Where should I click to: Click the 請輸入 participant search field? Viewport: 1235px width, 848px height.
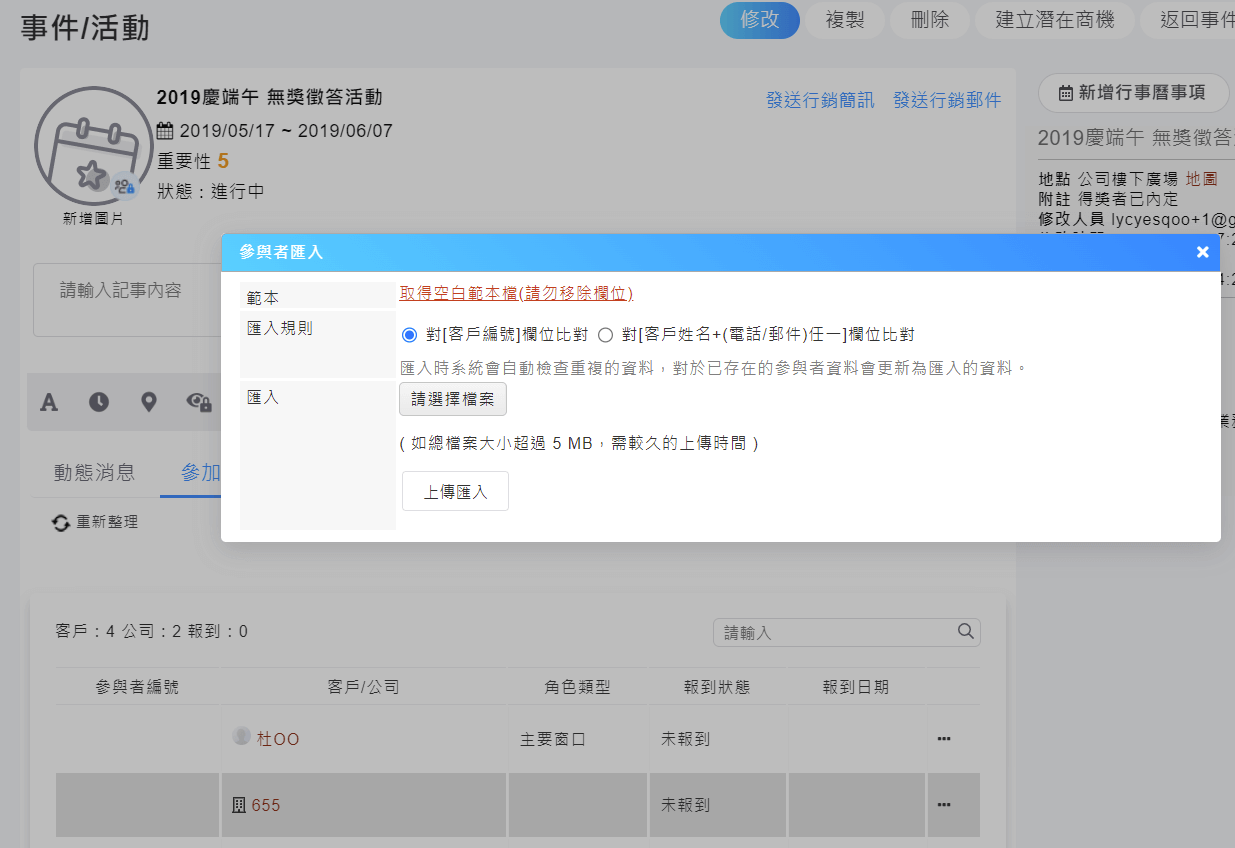835,632
